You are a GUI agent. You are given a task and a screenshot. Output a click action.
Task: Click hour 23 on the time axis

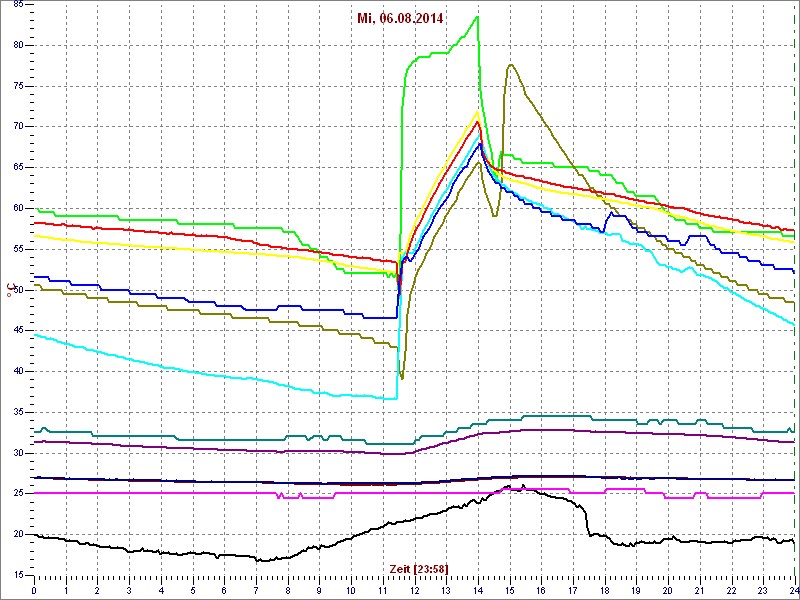click(763, 590)
